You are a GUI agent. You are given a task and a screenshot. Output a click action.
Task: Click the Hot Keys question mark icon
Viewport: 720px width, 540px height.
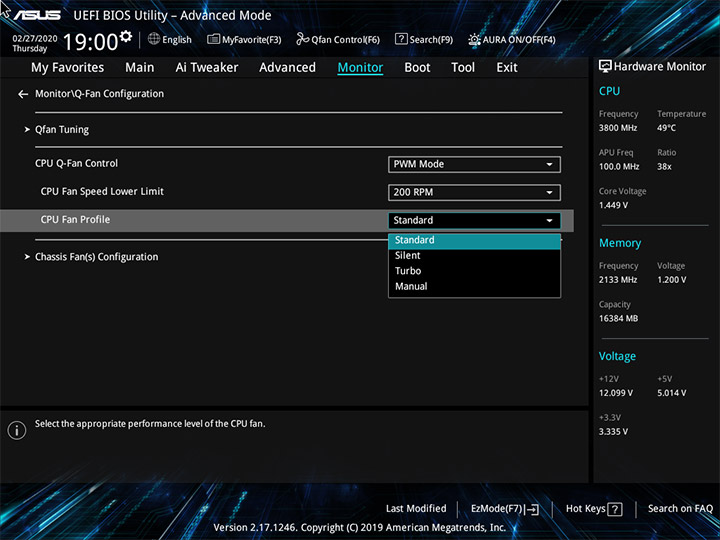point(615,509)
